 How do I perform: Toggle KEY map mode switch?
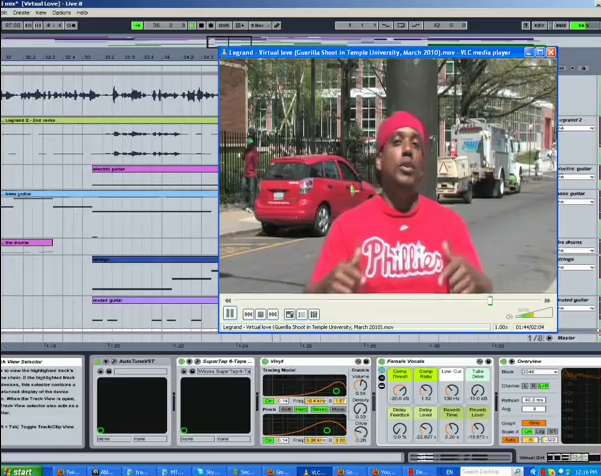point(539,25)
